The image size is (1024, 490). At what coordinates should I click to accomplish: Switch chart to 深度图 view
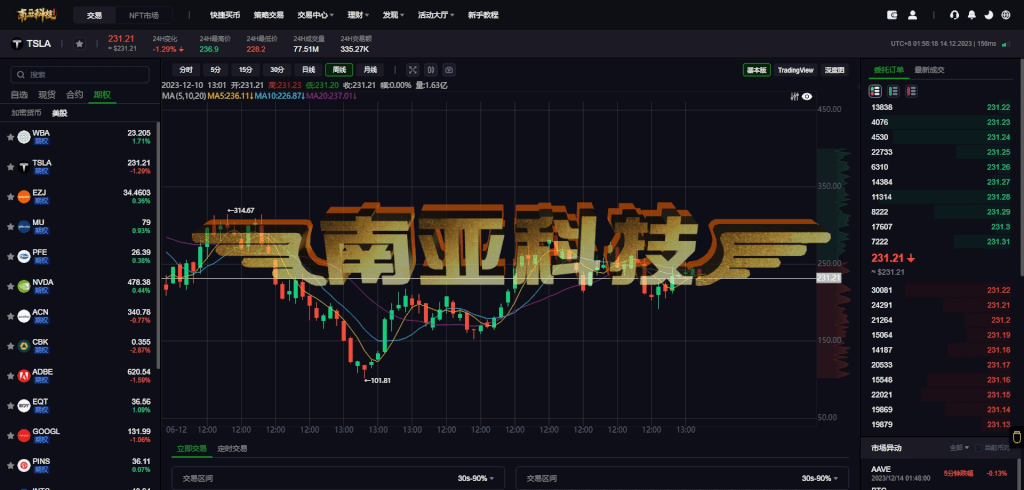tap(834, 70)
